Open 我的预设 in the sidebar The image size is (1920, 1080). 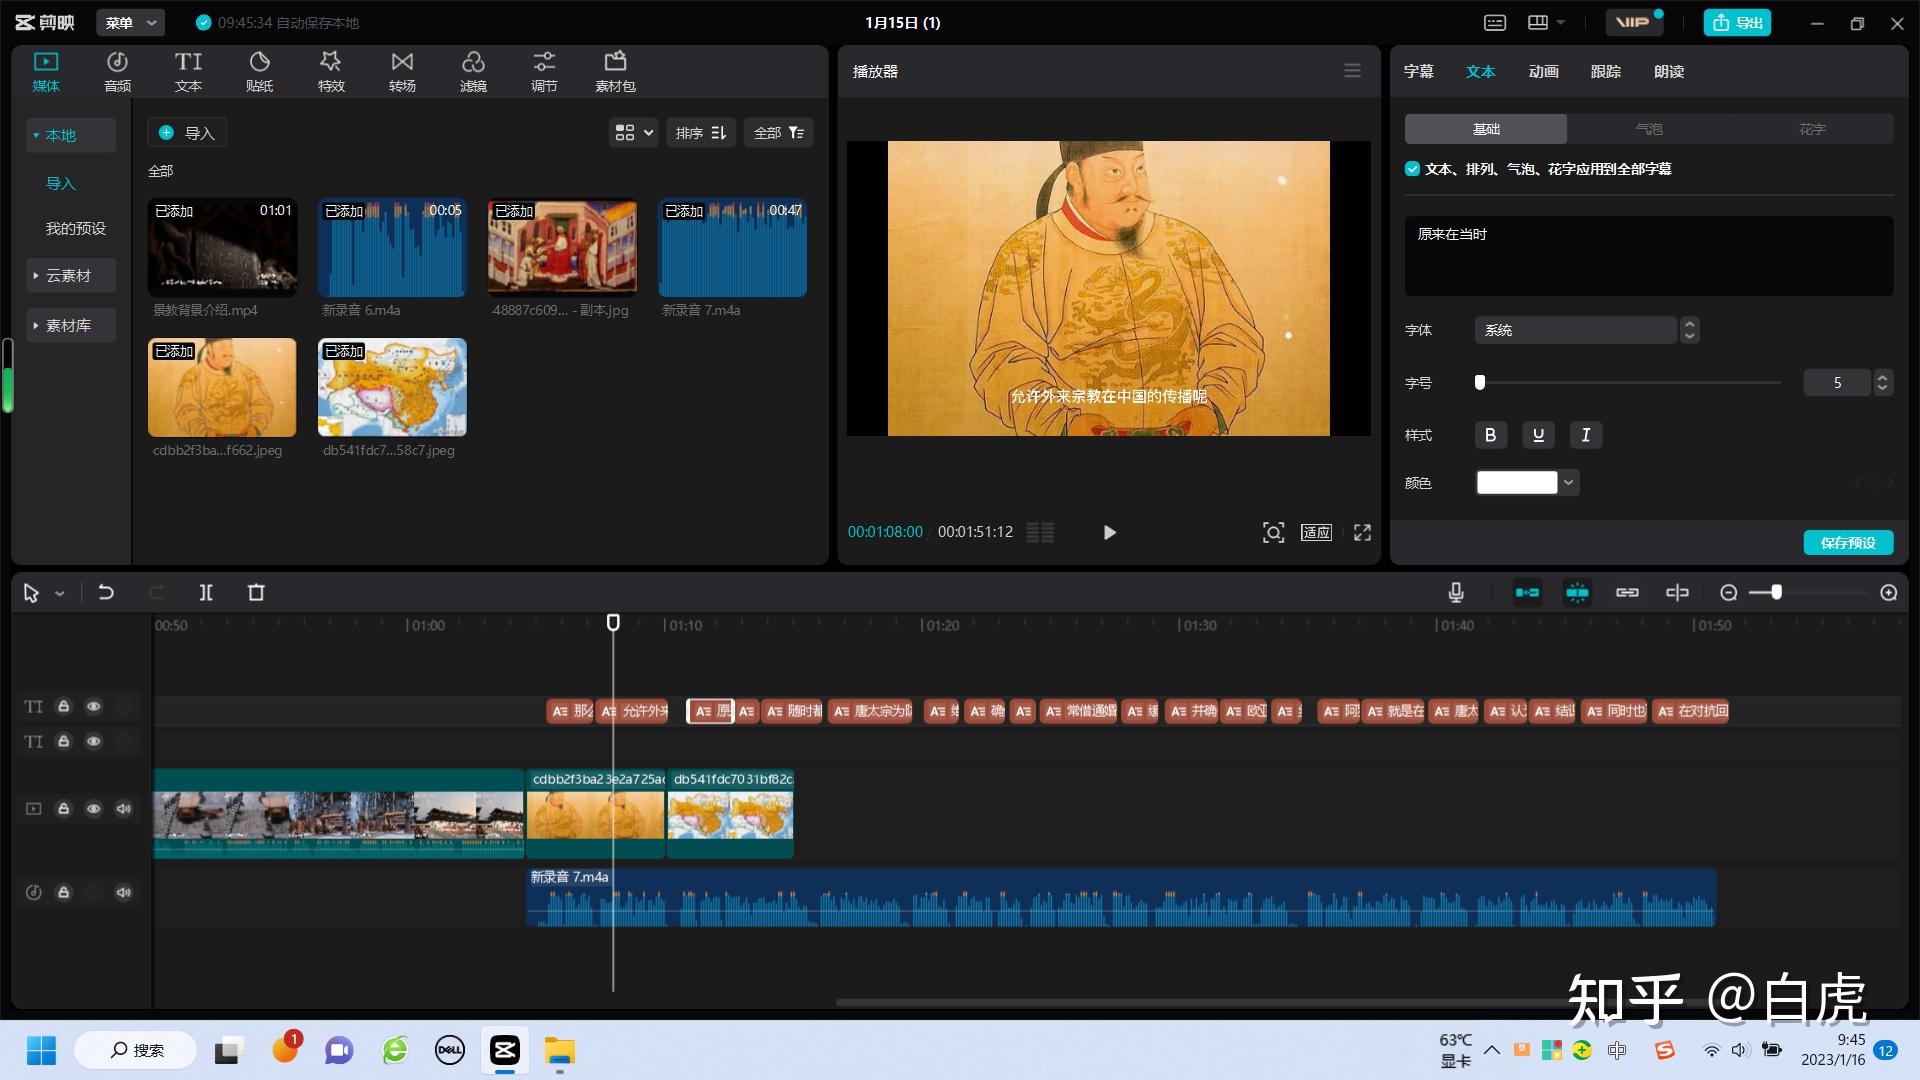[76, 228]
